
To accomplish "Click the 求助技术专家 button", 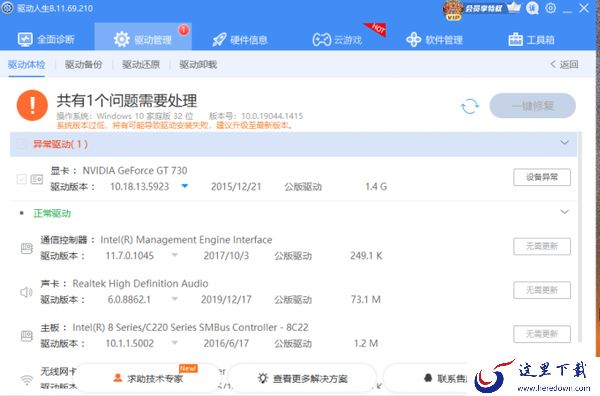I will click(x=148, y=378).
